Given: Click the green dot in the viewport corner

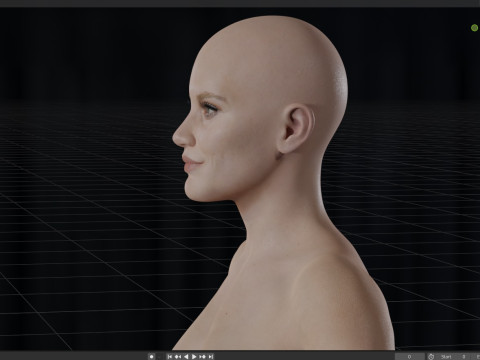Looking at the screenshot, I should [x=474, y=28].
